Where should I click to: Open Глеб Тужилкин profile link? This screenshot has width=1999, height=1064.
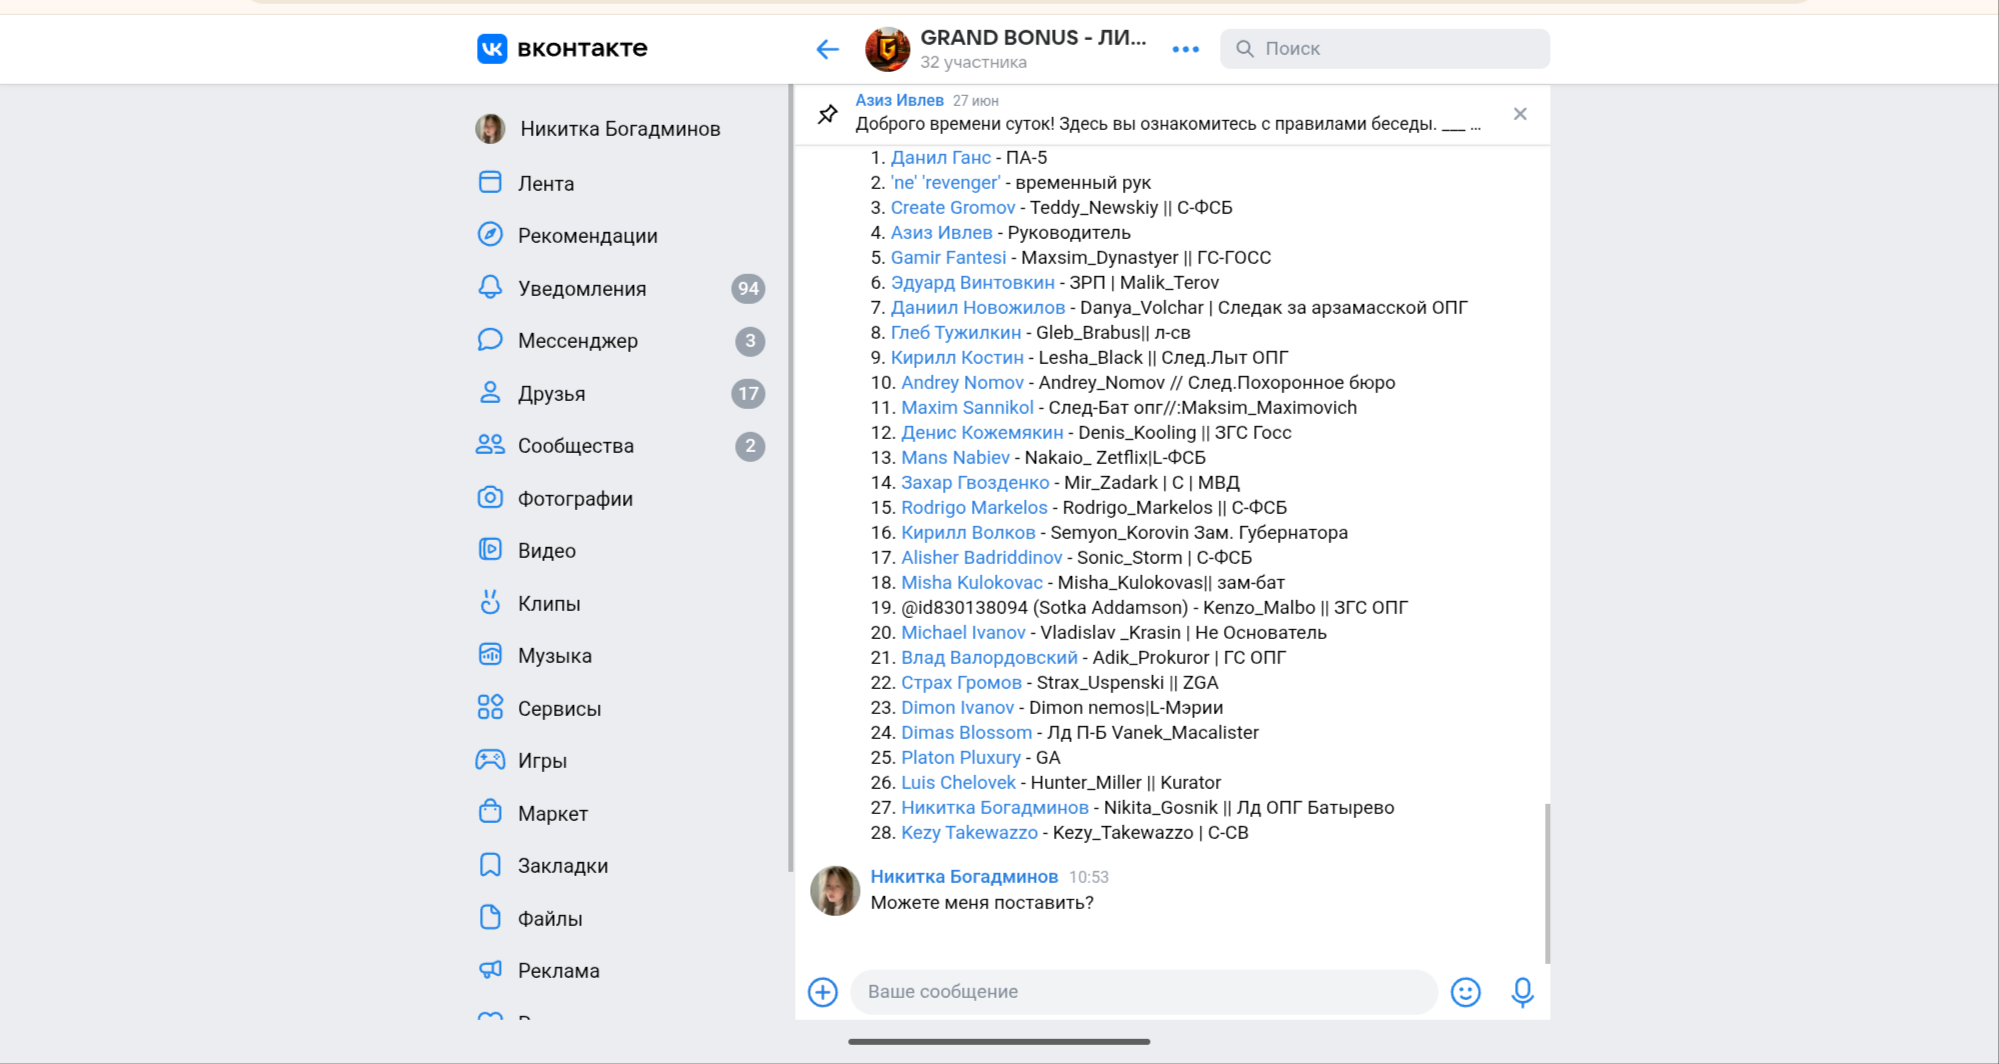point(956,332)
